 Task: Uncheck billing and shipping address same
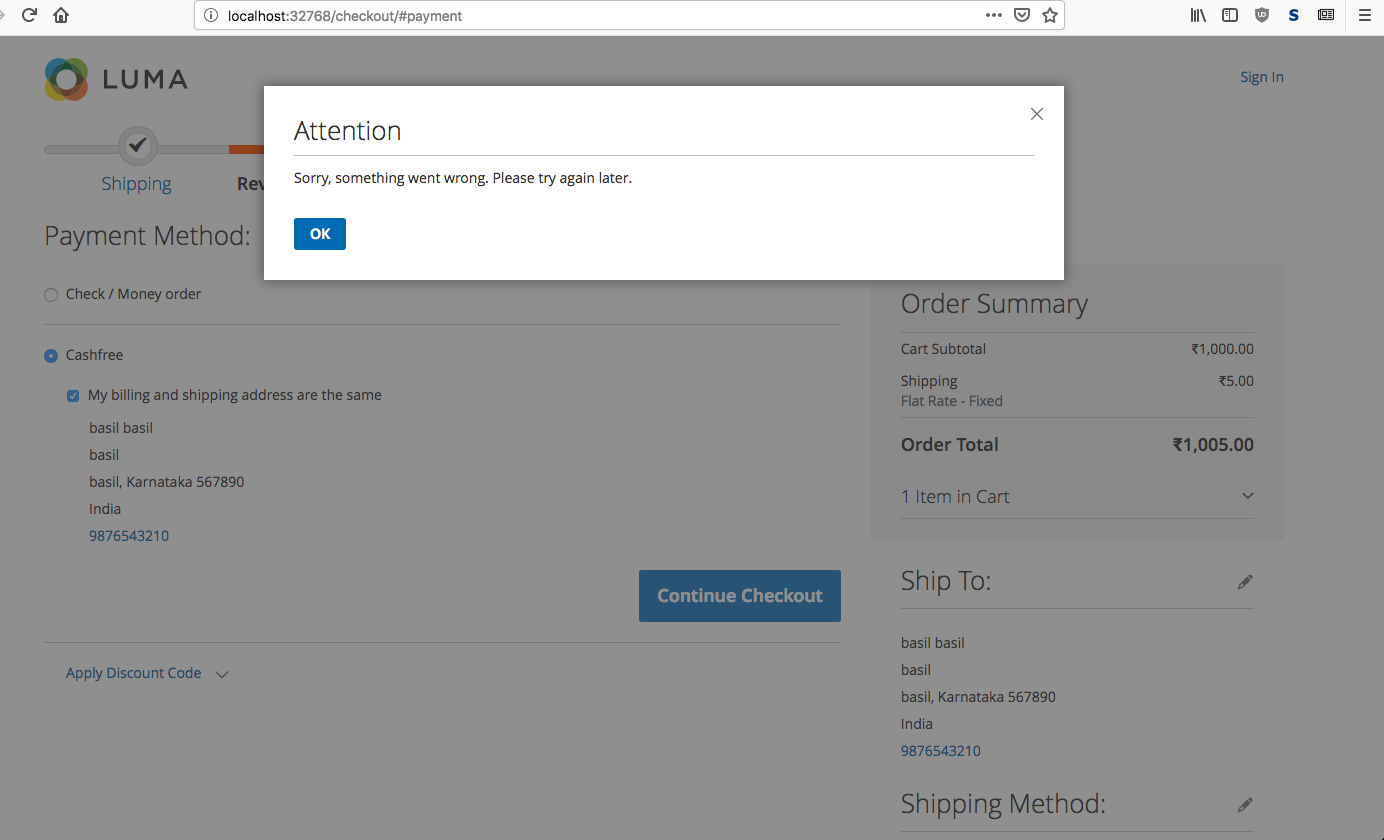pyautogui.click(x=73, y=396)
